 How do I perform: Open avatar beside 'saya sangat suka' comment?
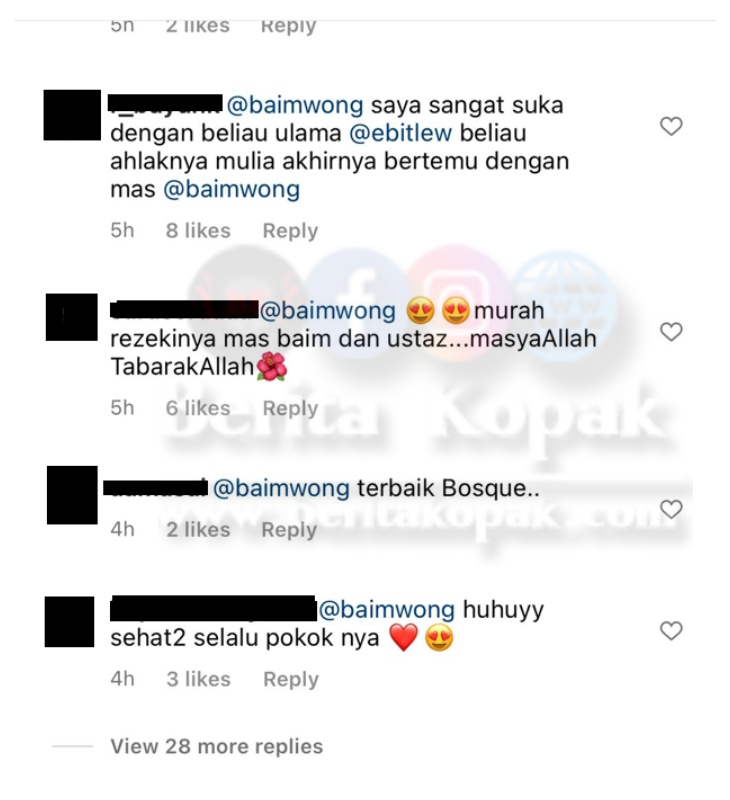[x=72, y=115]
